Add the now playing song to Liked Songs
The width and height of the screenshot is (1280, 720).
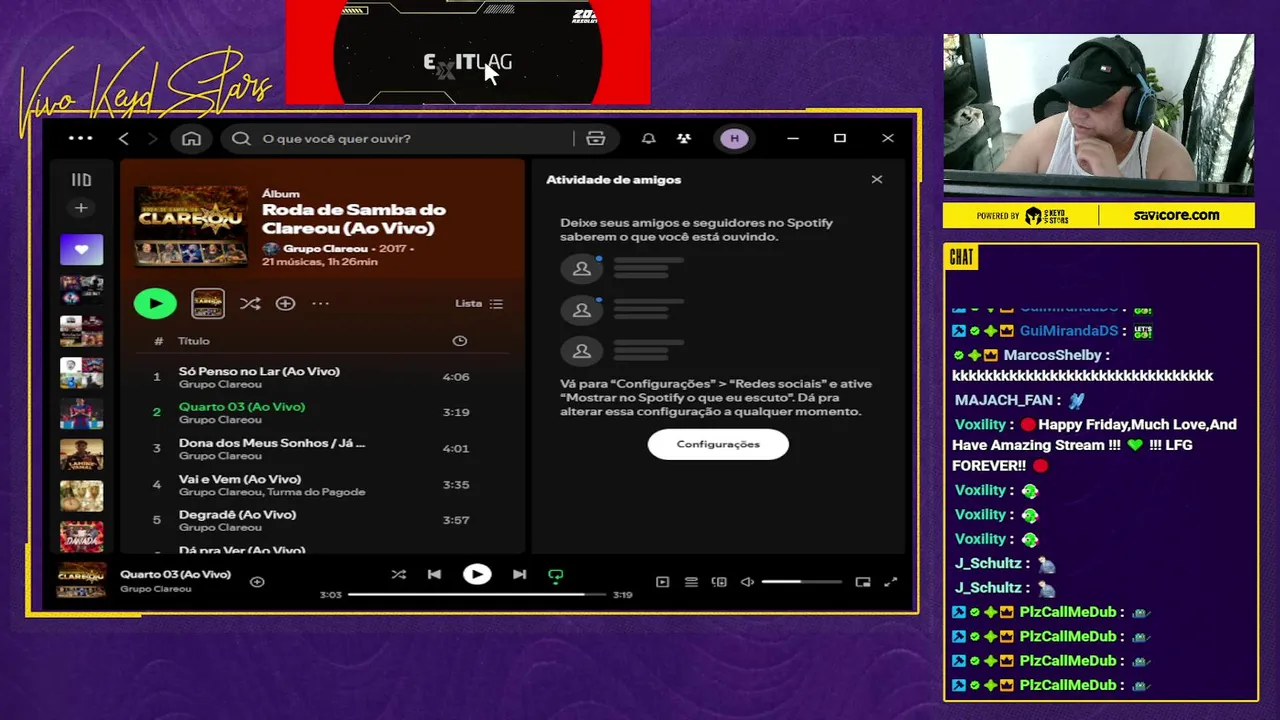point(257,582)
